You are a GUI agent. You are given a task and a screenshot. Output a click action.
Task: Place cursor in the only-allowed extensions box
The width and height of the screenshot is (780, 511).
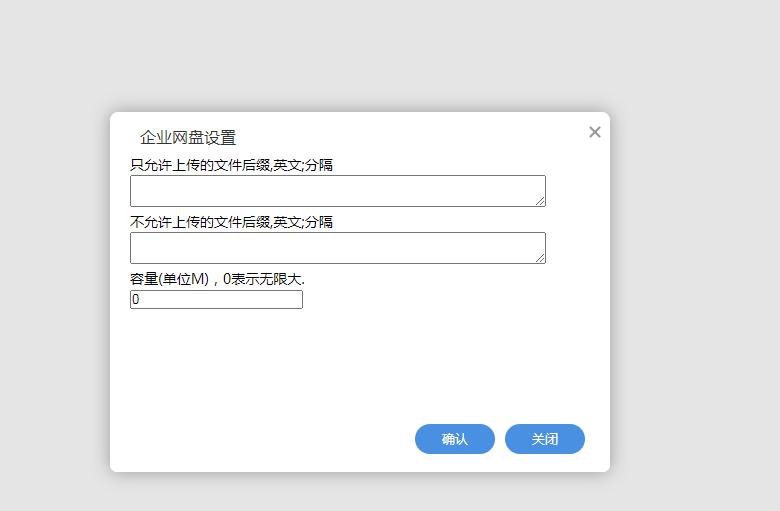[x=337, y=191]
